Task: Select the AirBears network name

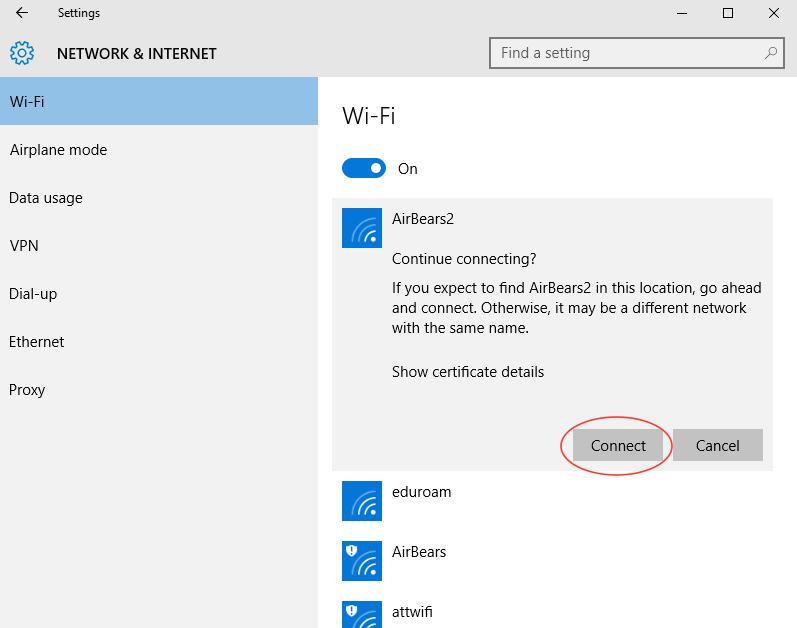Action: coord(419,552)
